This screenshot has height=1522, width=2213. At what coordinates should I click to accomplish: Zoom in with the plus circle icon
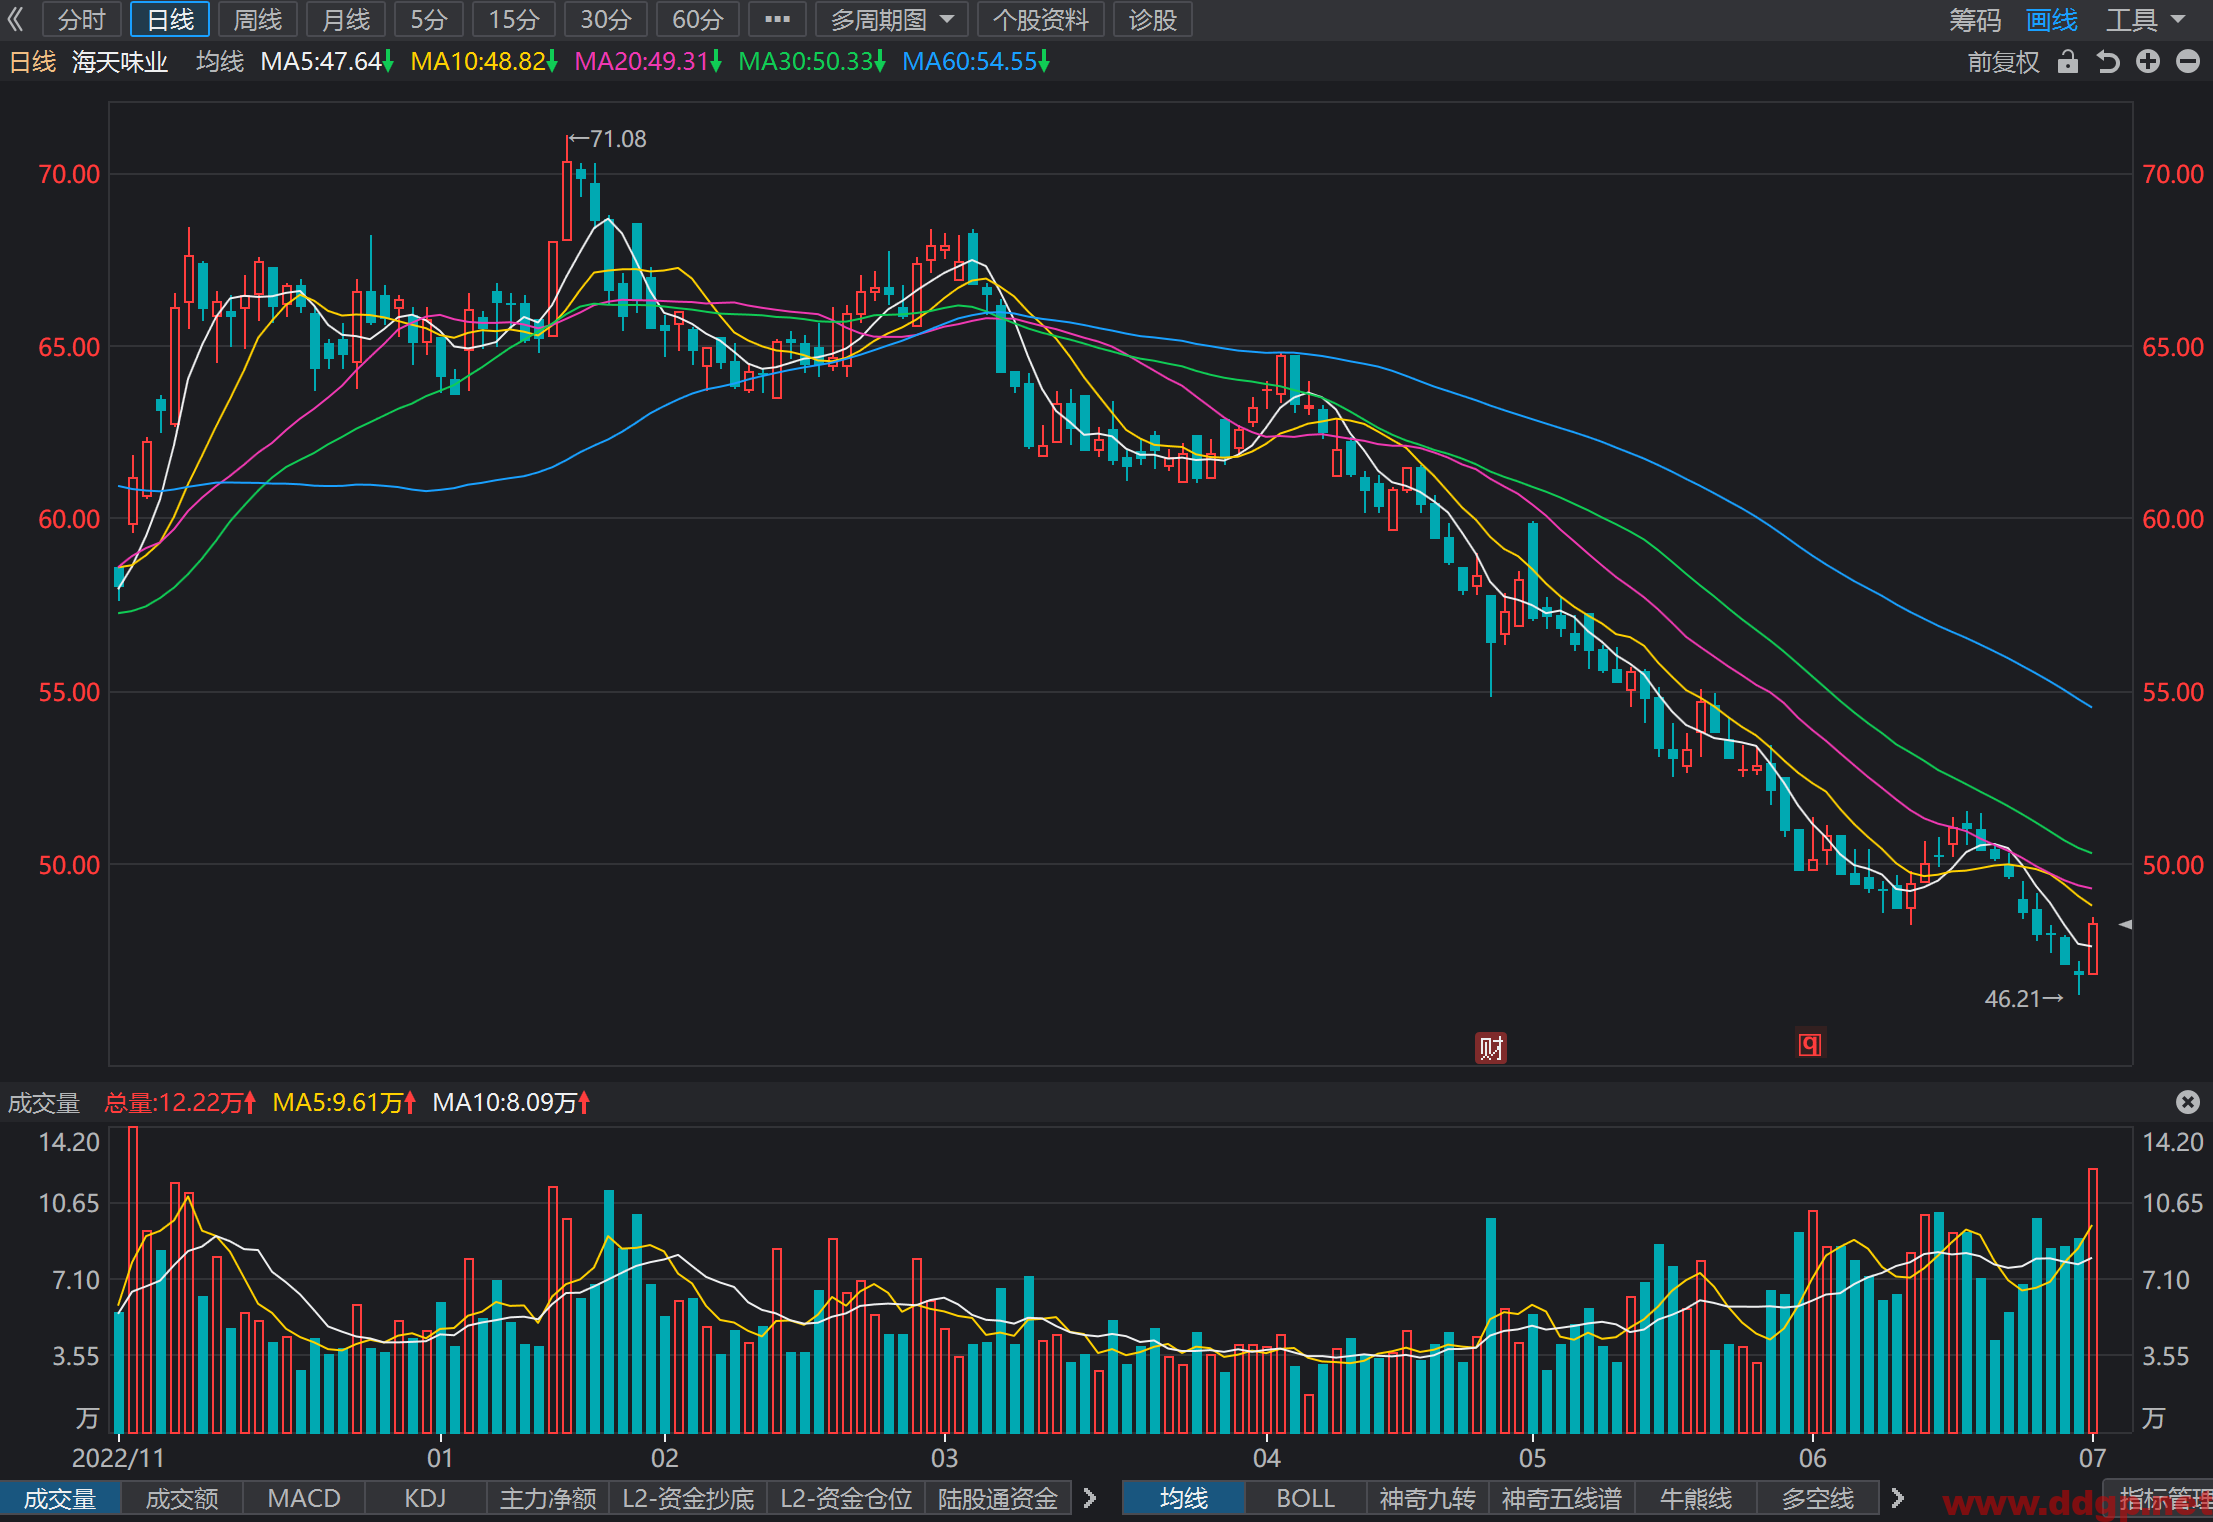click(x=2148, y=62)
